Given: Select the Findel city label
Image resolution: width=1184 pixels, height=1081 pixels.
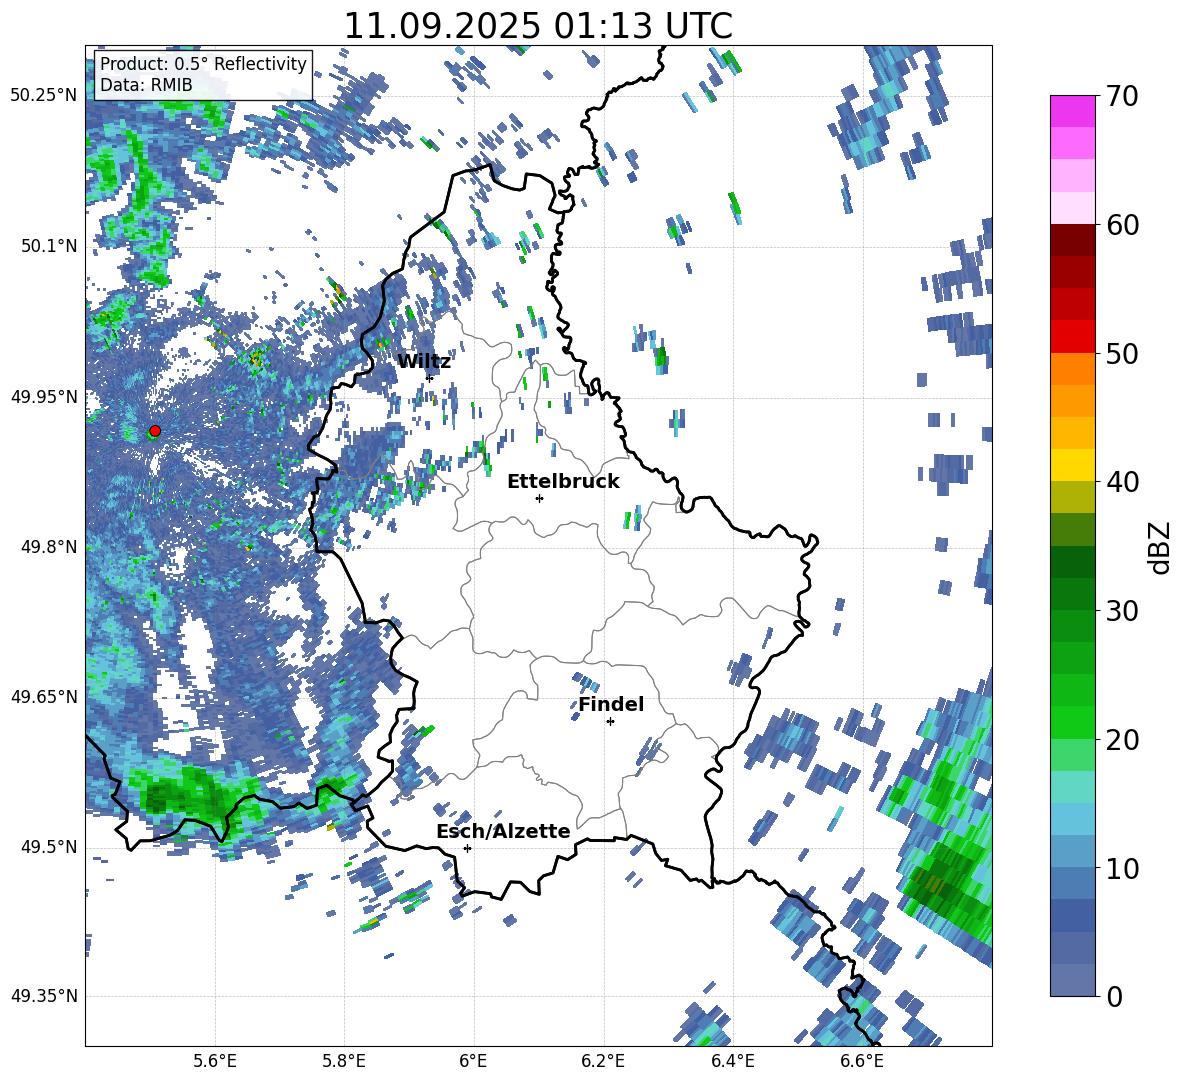Looking at the screenshot, I should (611, 704).
